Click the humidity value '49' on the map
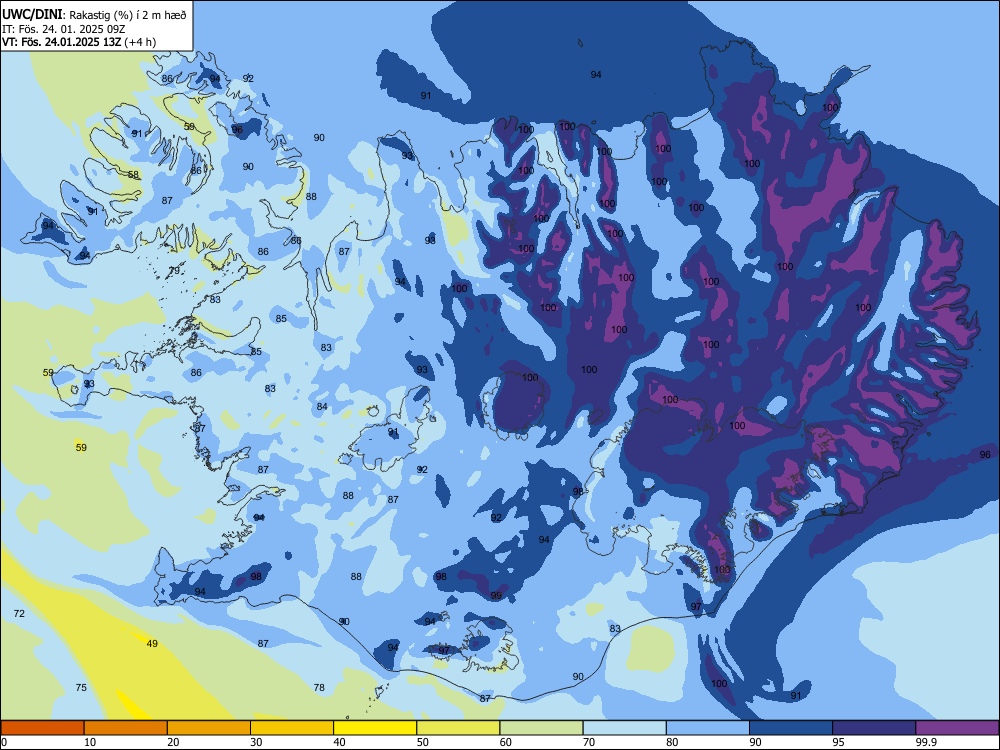 (x=152, y=643)
